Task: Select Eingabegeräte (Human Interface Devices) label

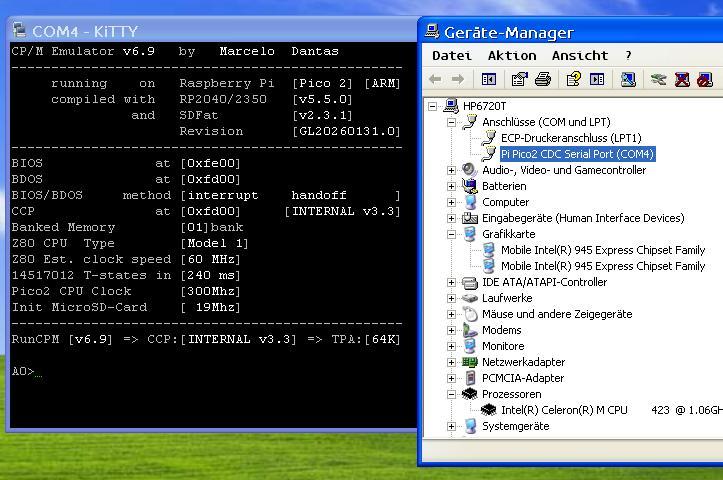Action: click(583, 218)
